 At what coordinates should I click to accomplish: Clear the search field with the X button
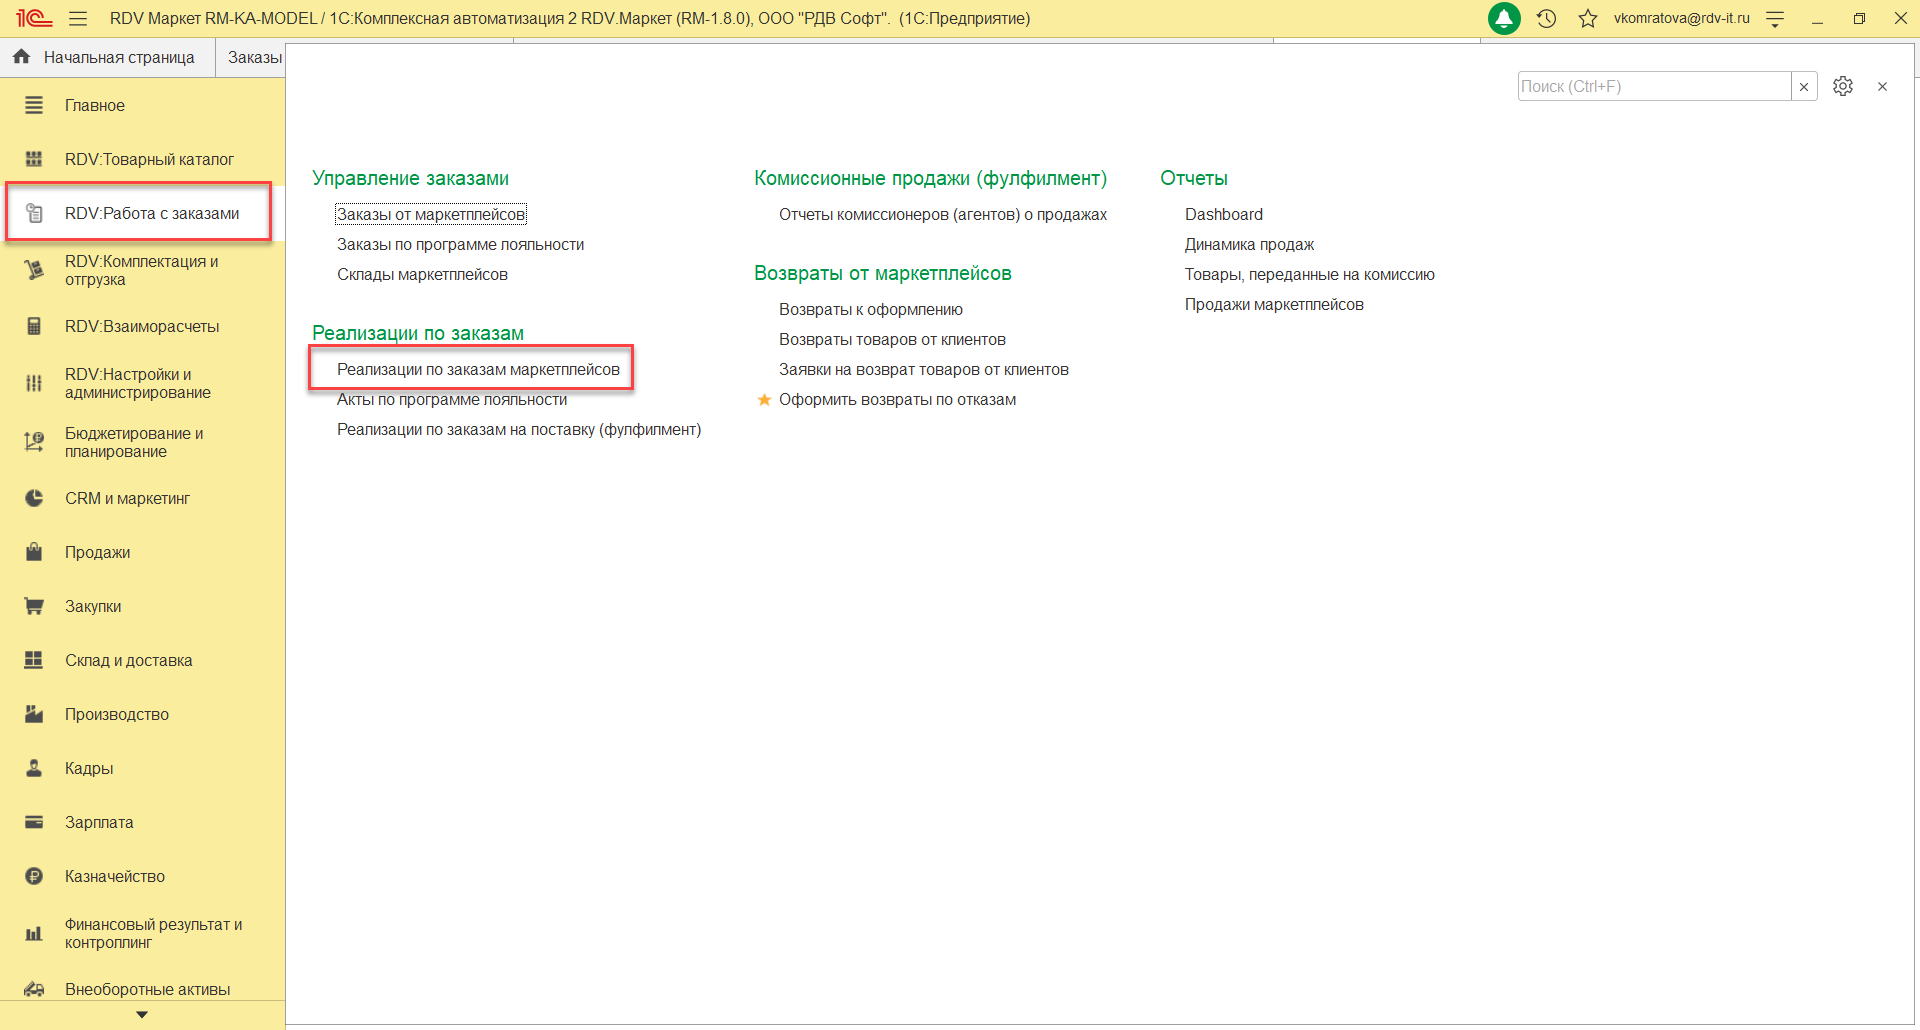1804,86
